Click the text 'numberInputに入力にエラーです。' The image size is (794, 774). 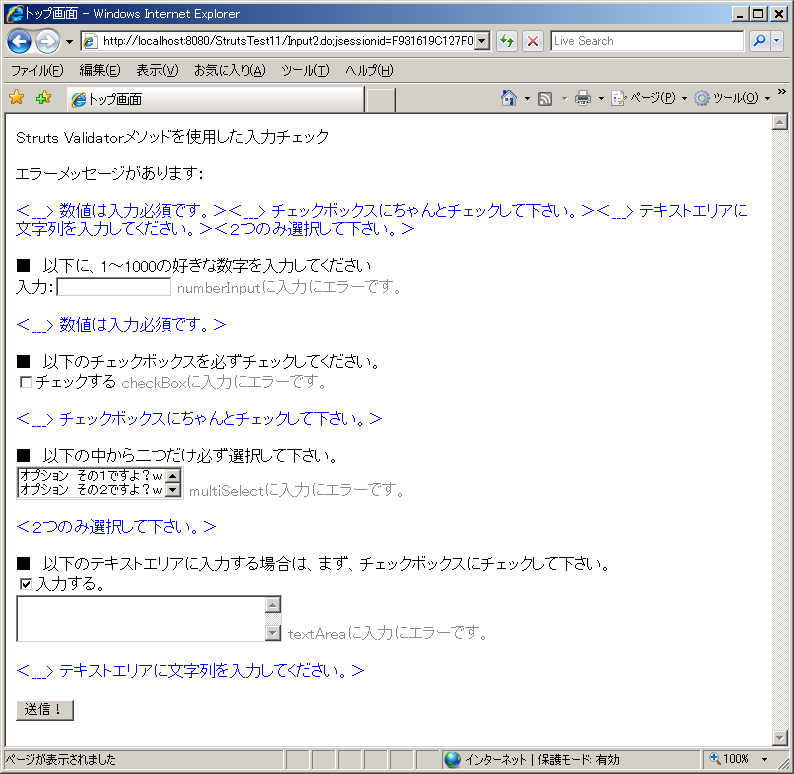point(290,288)
